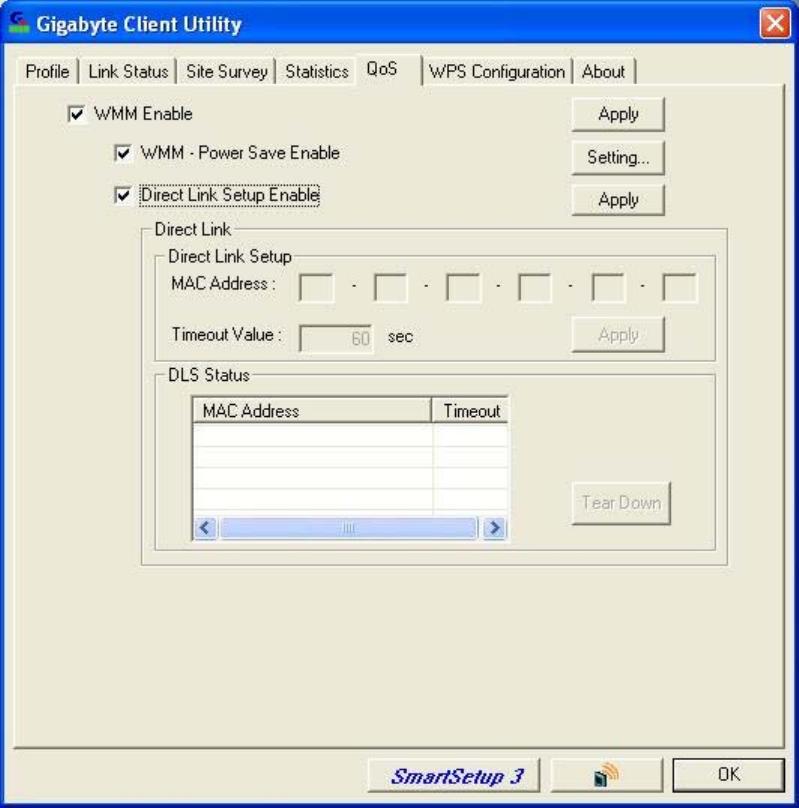Open the Link Status tab
The width and height of the screenshot is (799, 808).
tap(128, 71)
